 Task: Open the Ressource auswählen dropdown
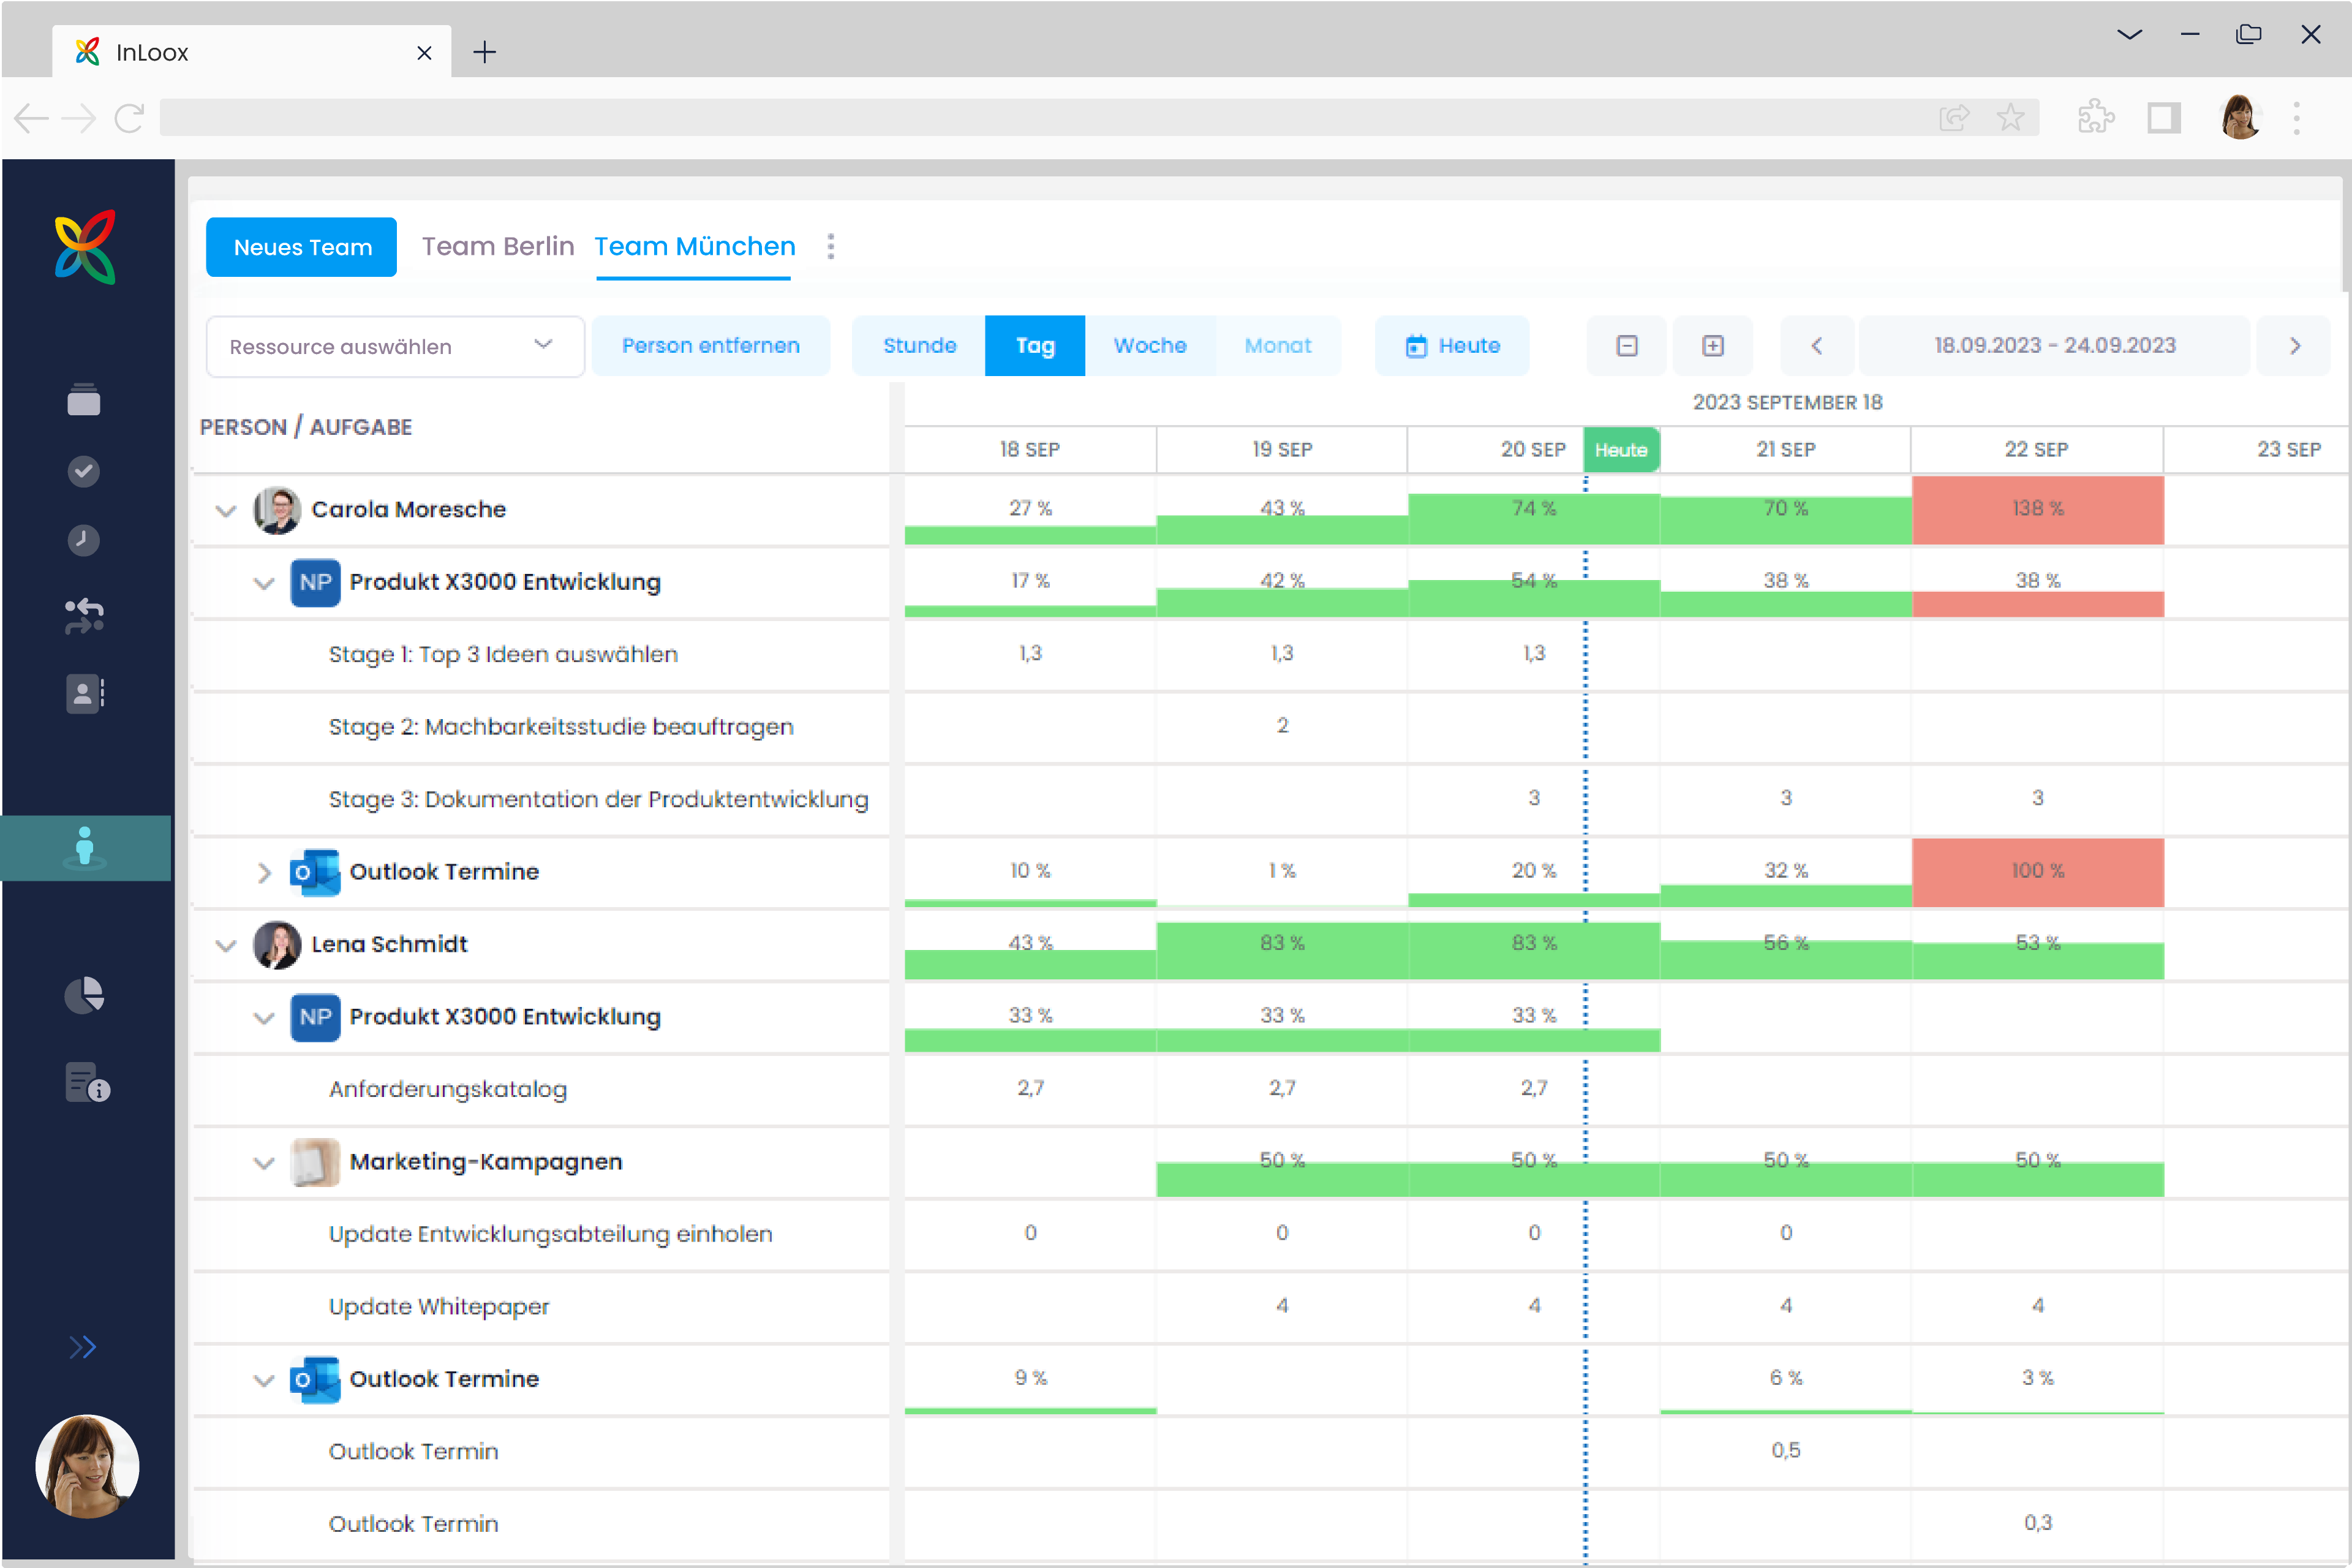coord(394,347)
